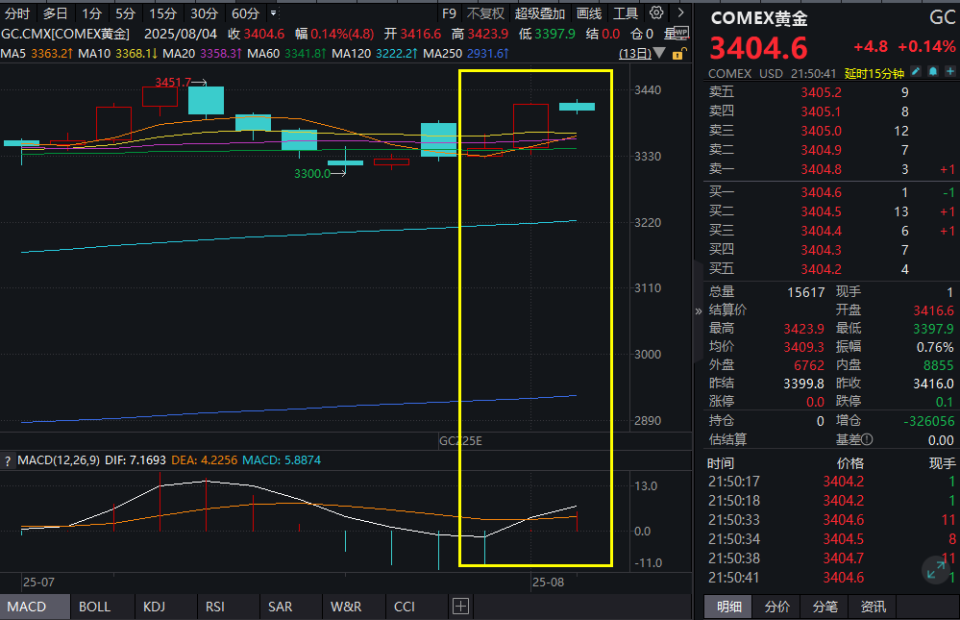
Task: Click the GC code at panel header
Action: click(942, 17)
